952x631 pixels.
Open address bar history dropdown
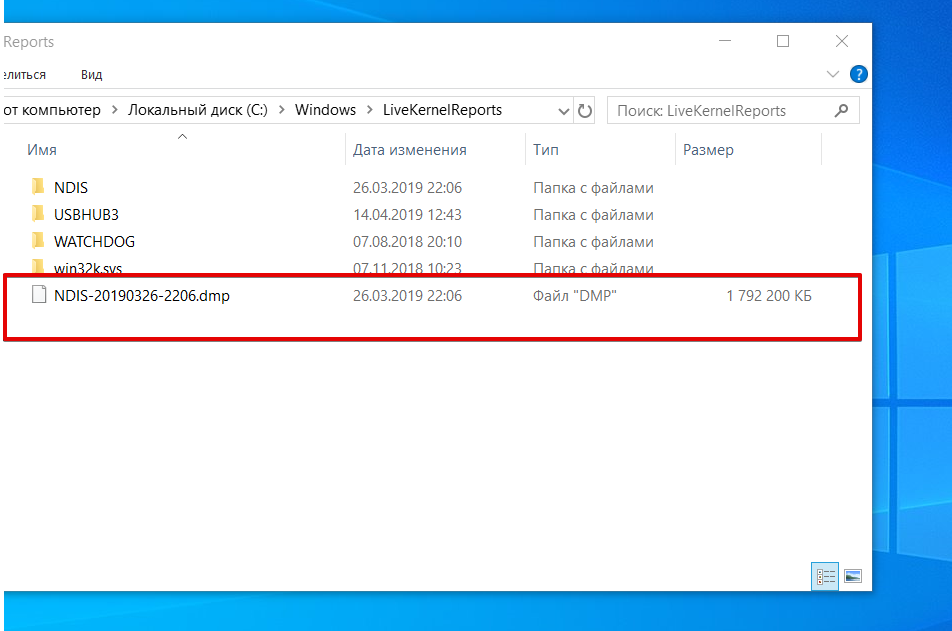point(563,111)
